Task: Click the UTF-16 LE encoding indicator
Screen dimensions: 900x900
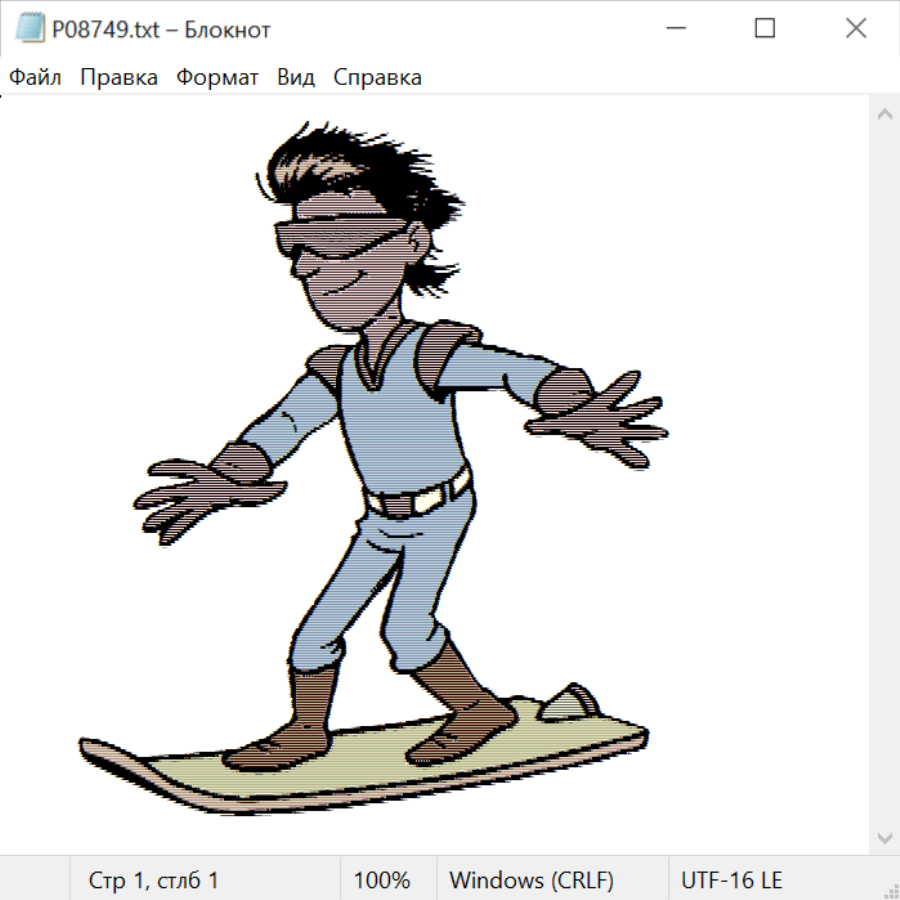Action: pyautogui.click(x=732, y=880)
